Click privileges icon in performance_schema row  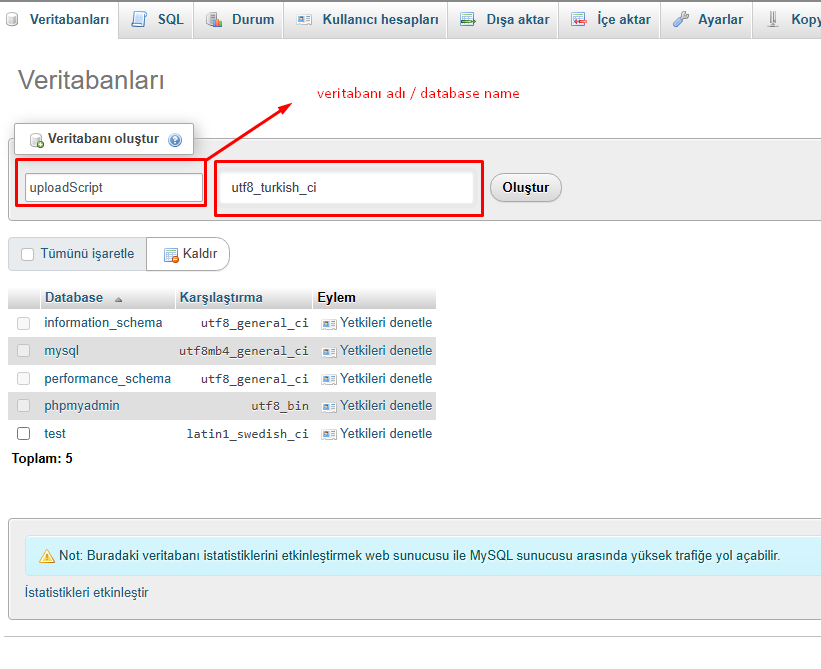click(329, 380)
